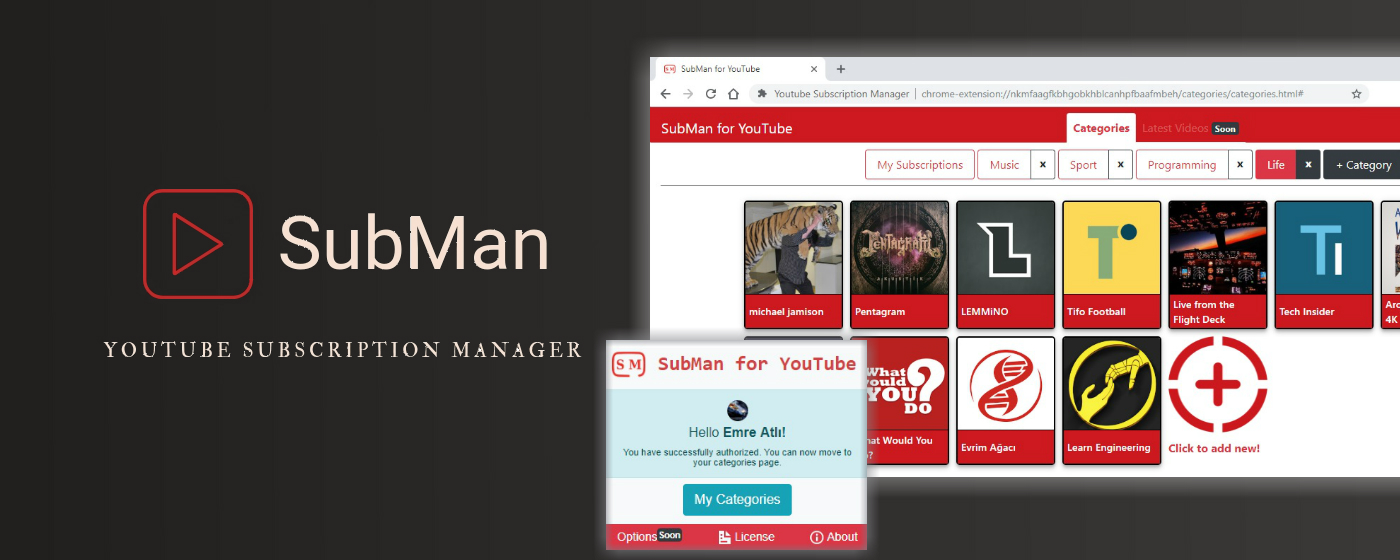Click the Emre Atlı profile avatar
The height and width of the screenshot is (560, 1400).
[737, 410]
